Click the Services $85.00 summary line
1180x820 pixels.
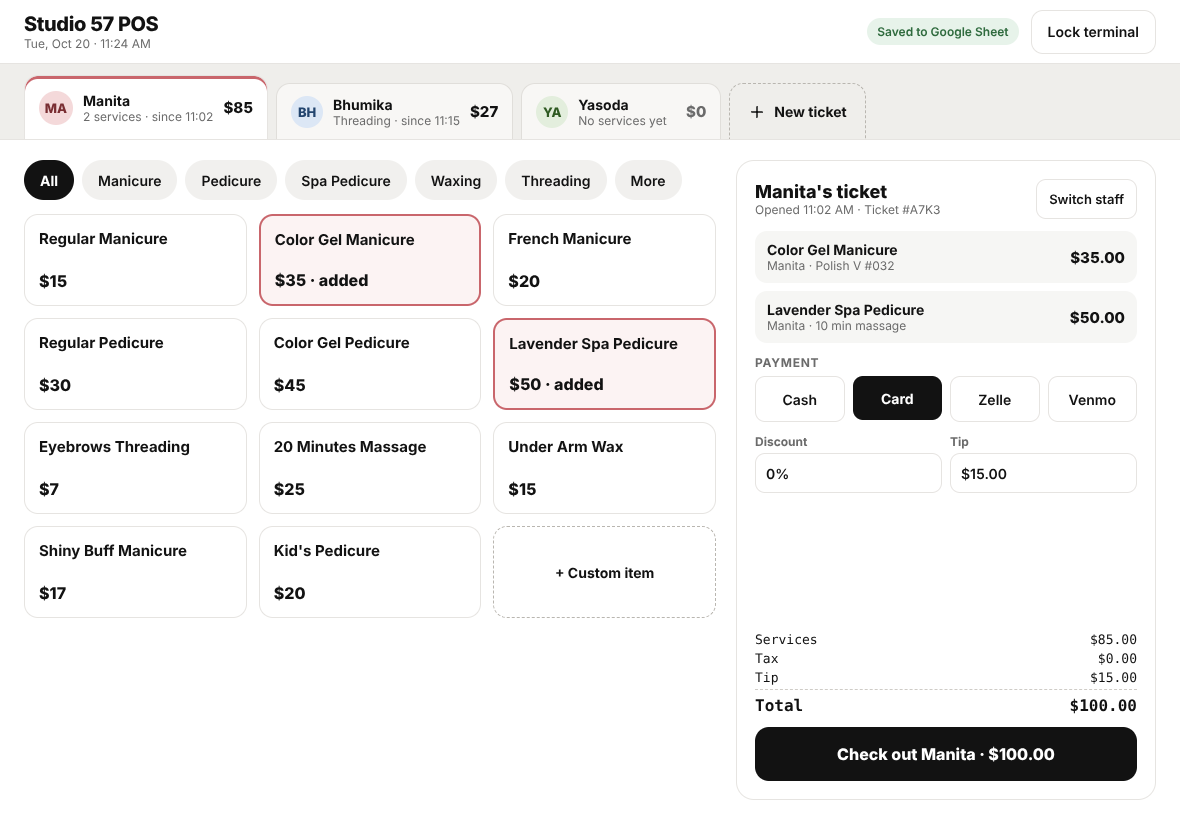pos(945,639)
